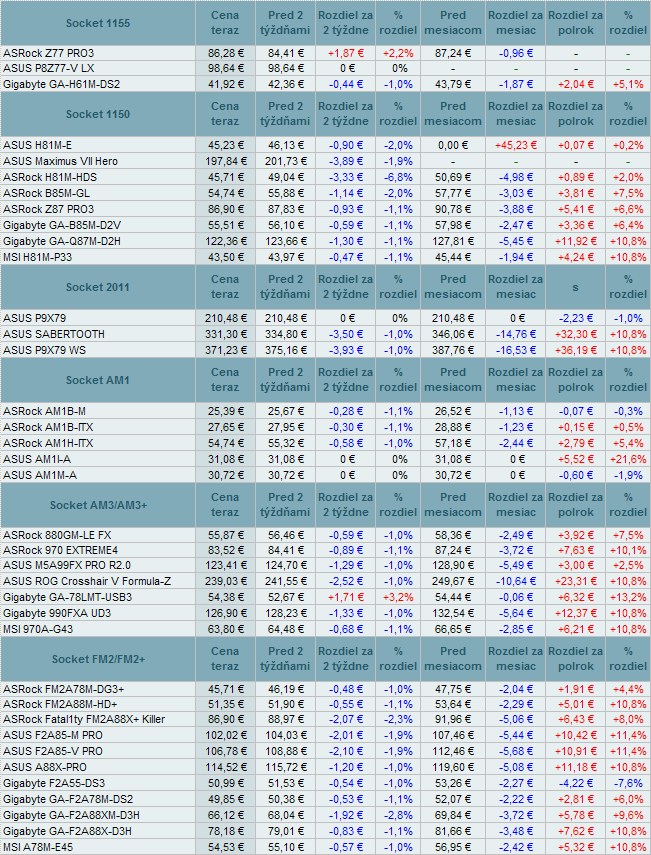Click Gigabyte GA-F2A88XM-D3H product name
Viewport: 651px width, 855px height.
tap(71, 815)
